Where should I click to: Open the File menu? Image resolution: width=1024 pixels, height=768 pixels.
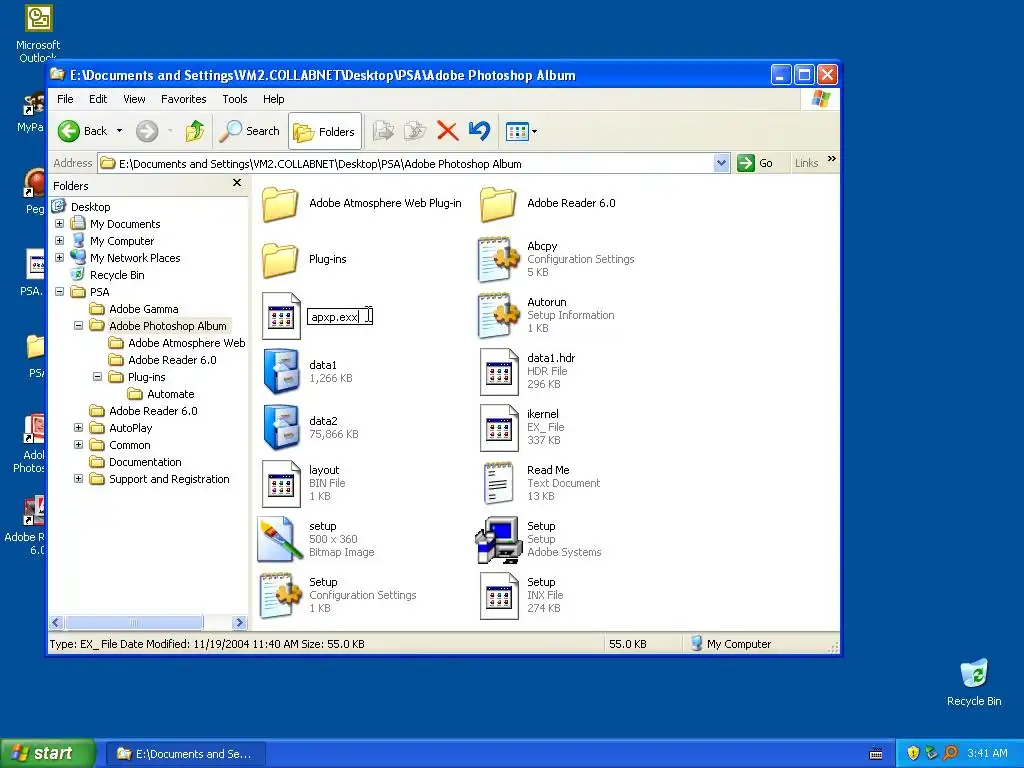click(65, 99)
